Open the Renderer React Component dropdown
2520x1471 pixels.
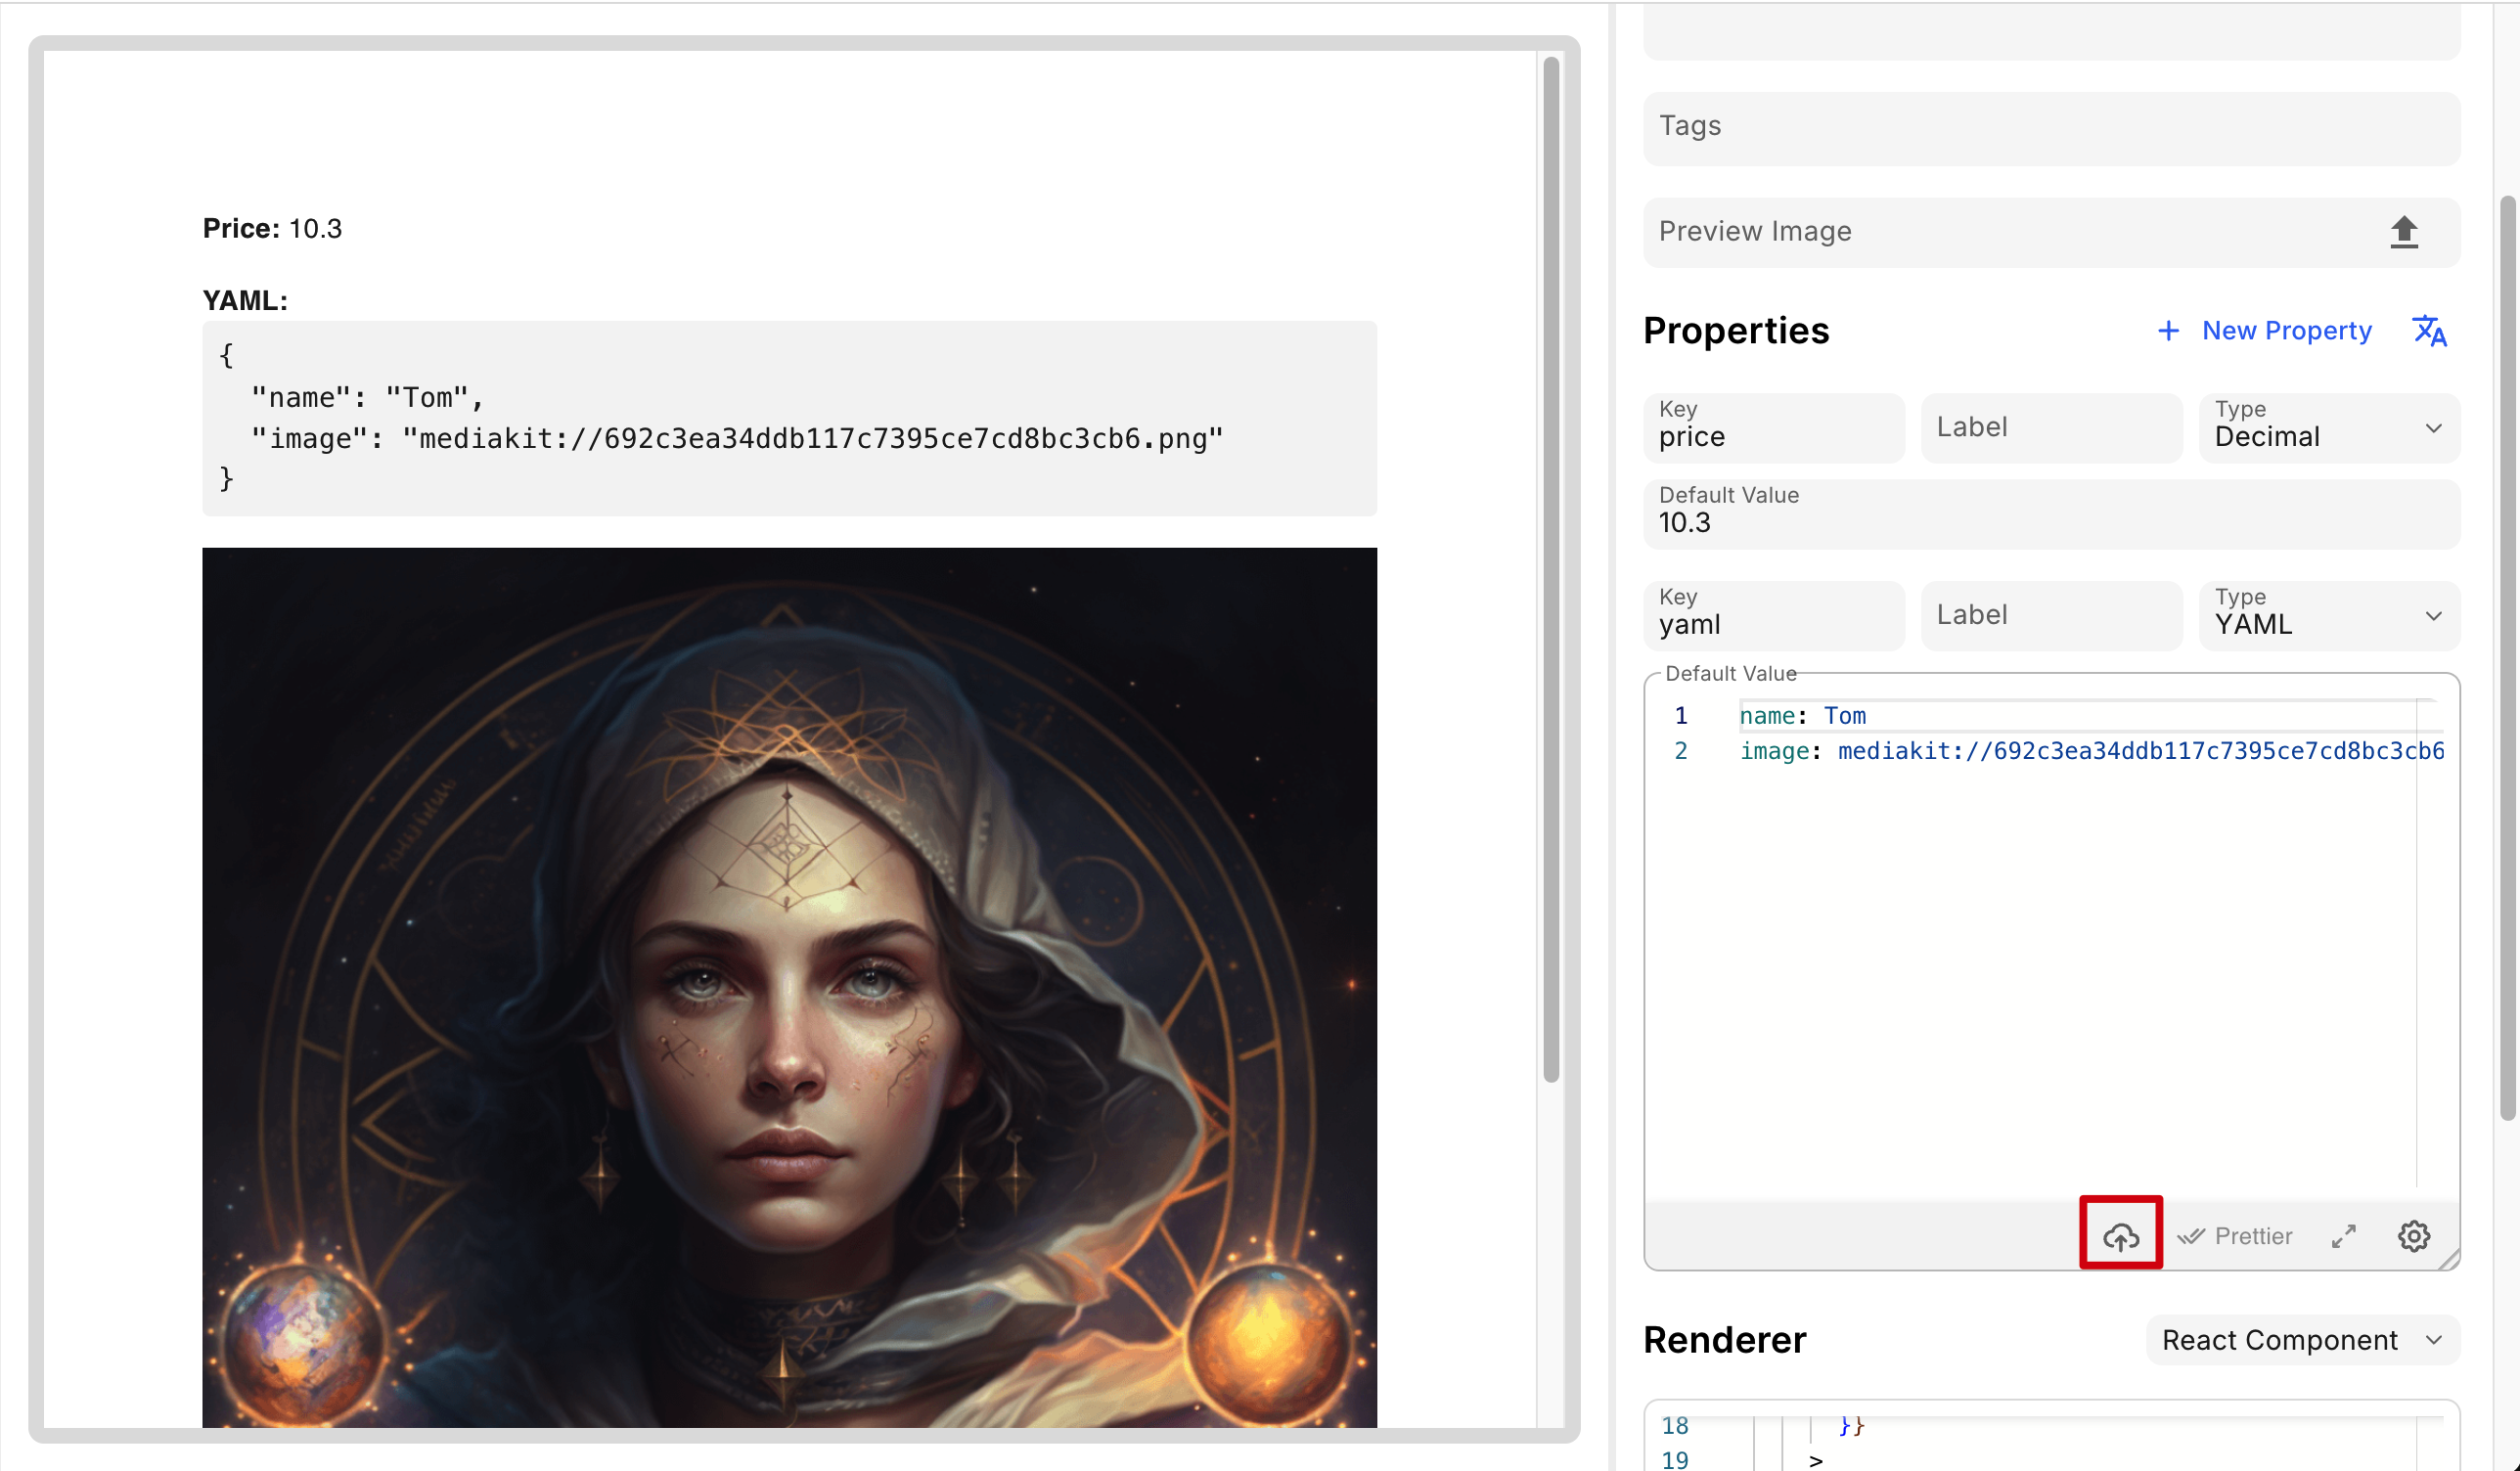point(2302,1340)
